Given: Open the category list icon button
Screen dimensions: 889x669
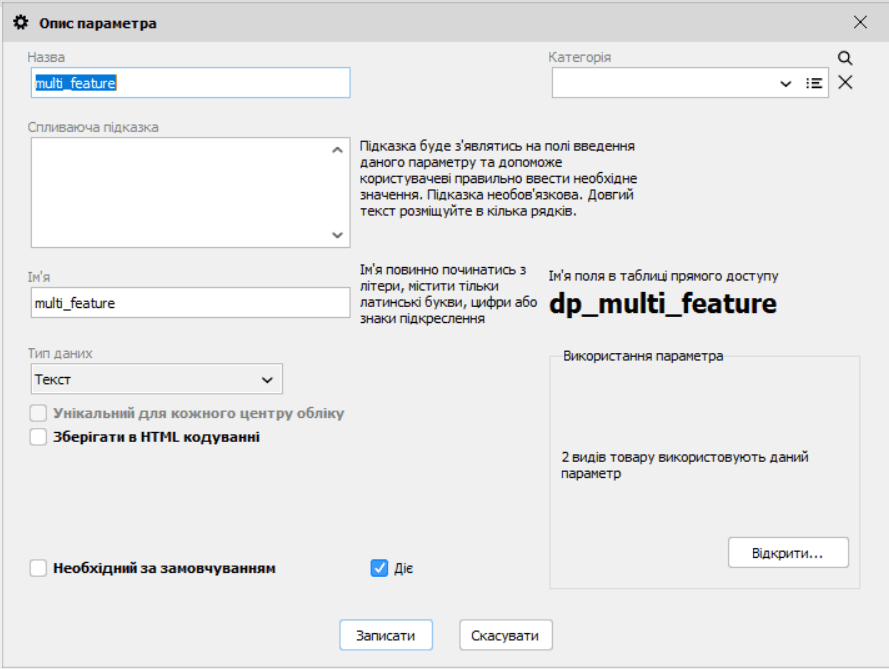Looking at the screenshot, I should pos(814,83).
